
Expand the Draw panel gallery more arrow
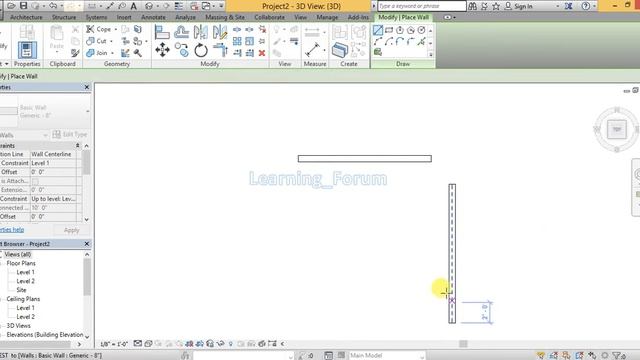click(431, 54)
